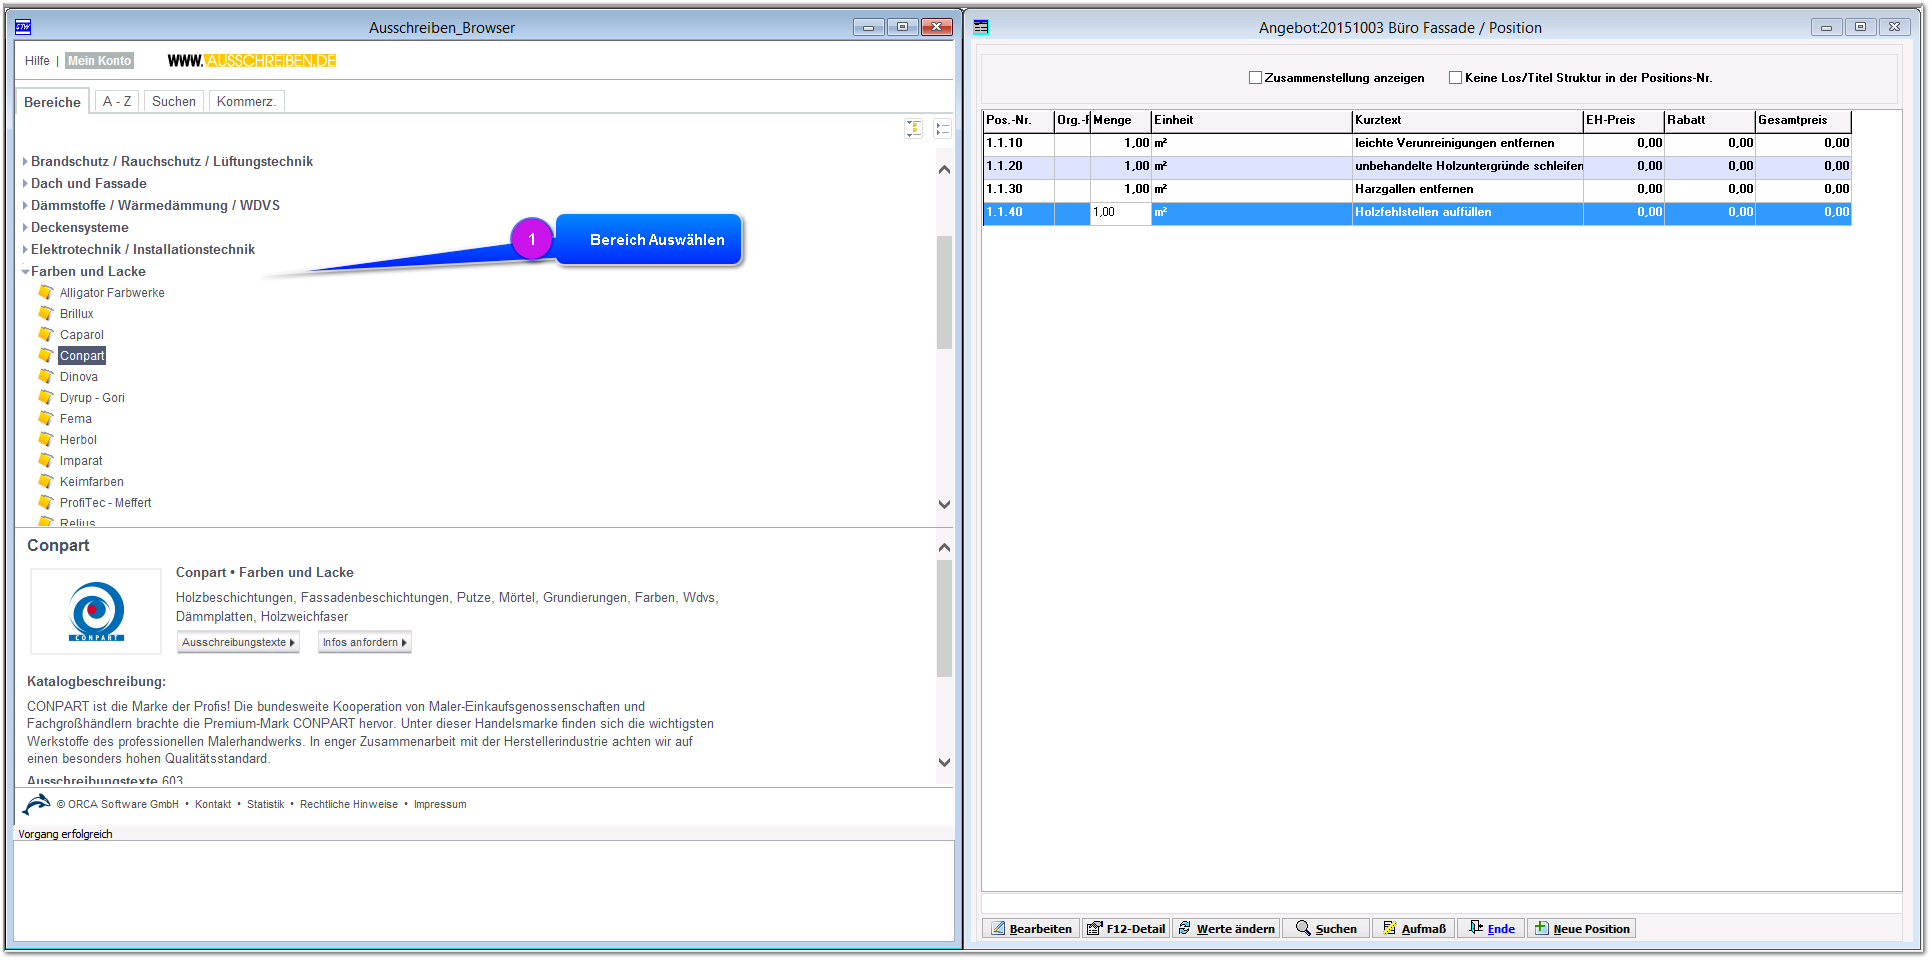Open the Kontakt footer link
Image resolution: width=1931 pixels, height=960 pixels.
(213, 804)
